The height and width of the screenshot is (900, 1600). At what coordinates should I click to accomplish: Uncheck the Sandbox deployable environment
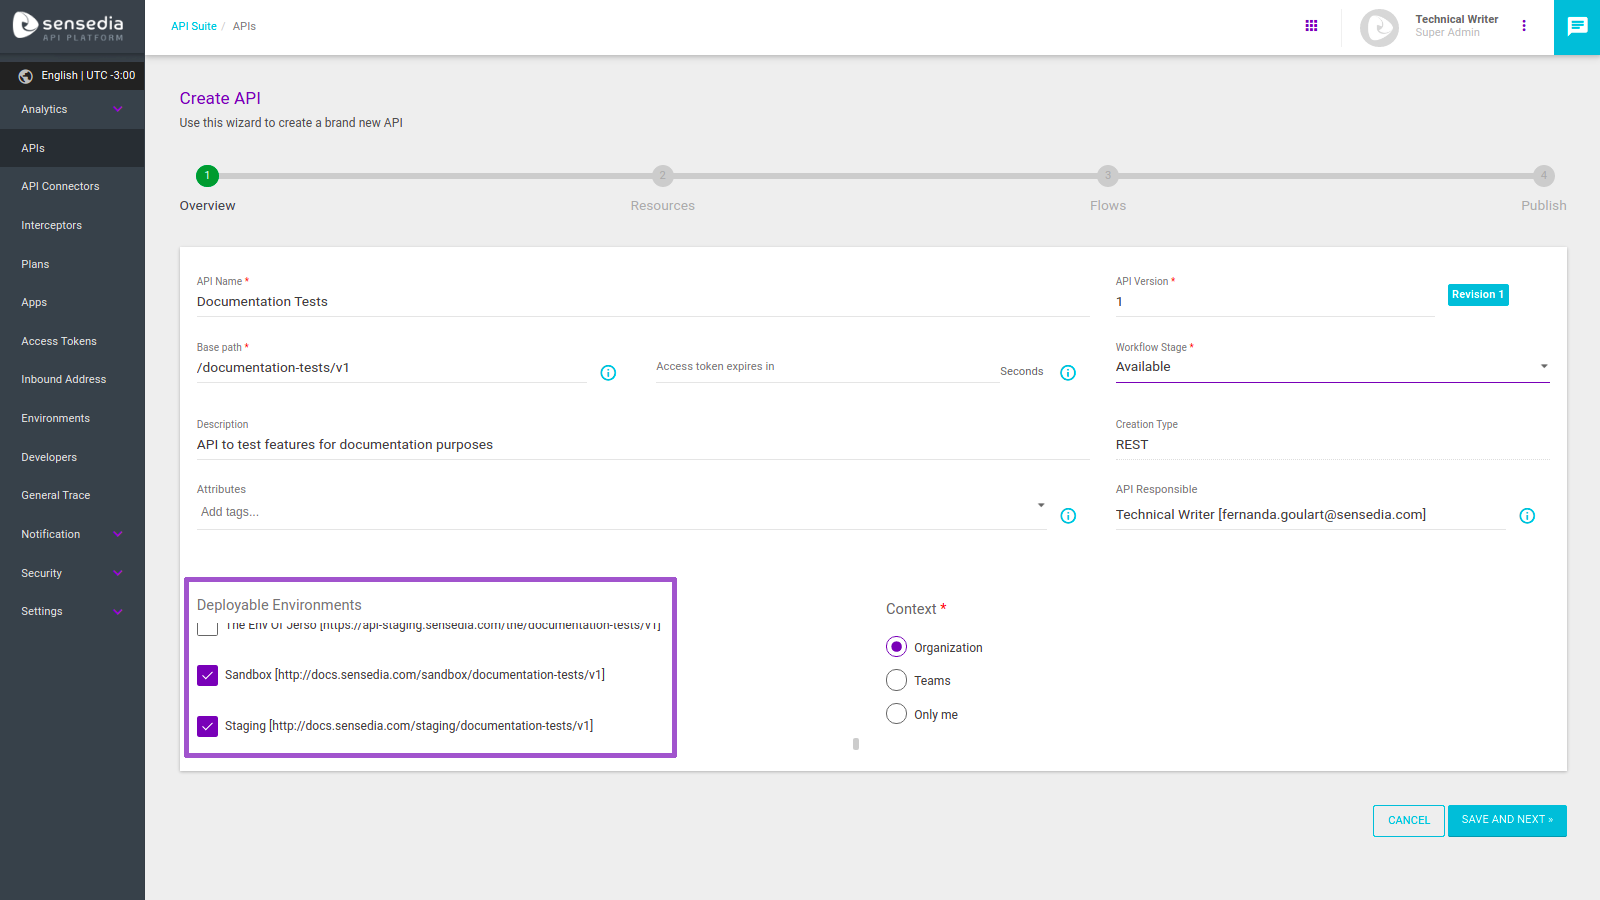[x=207, y=675]
